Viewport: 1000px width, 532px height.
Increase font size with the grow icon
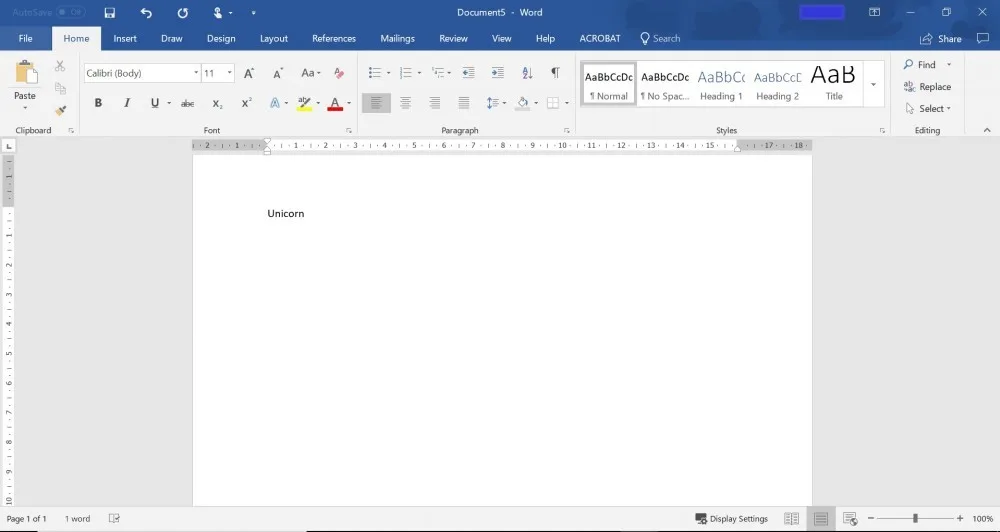249,73
